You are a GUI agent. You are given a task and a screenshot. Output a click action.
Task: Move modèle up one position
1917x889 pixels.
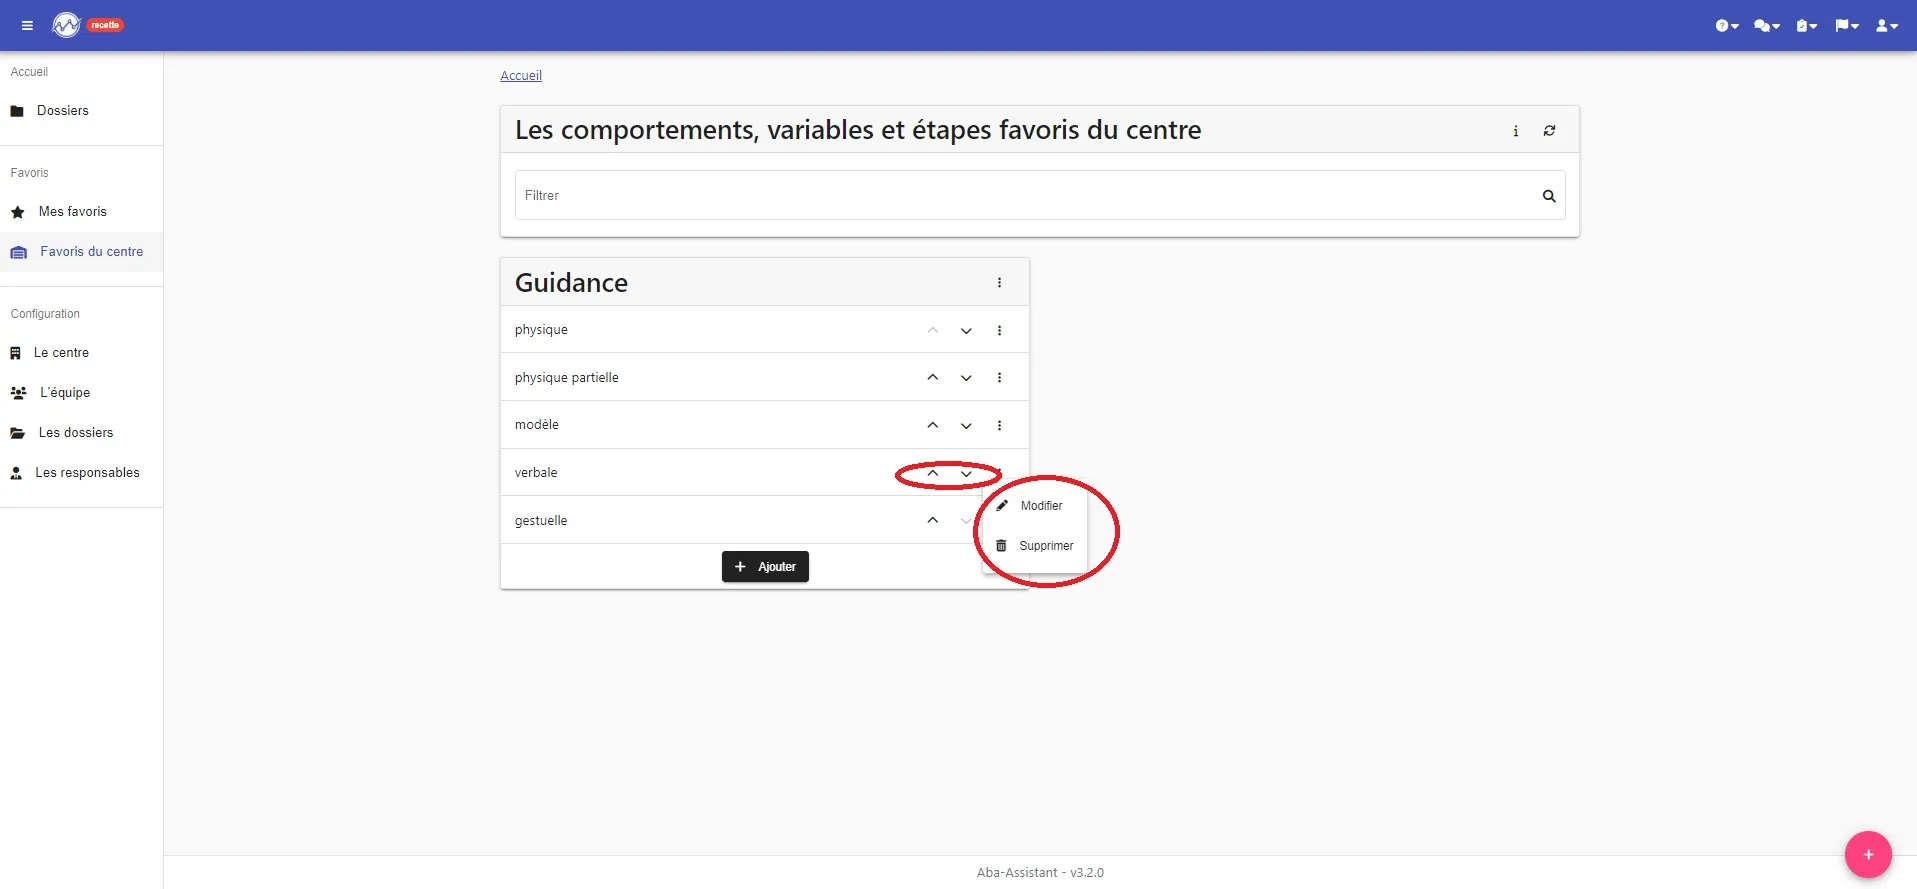click(x=933, y=426)
